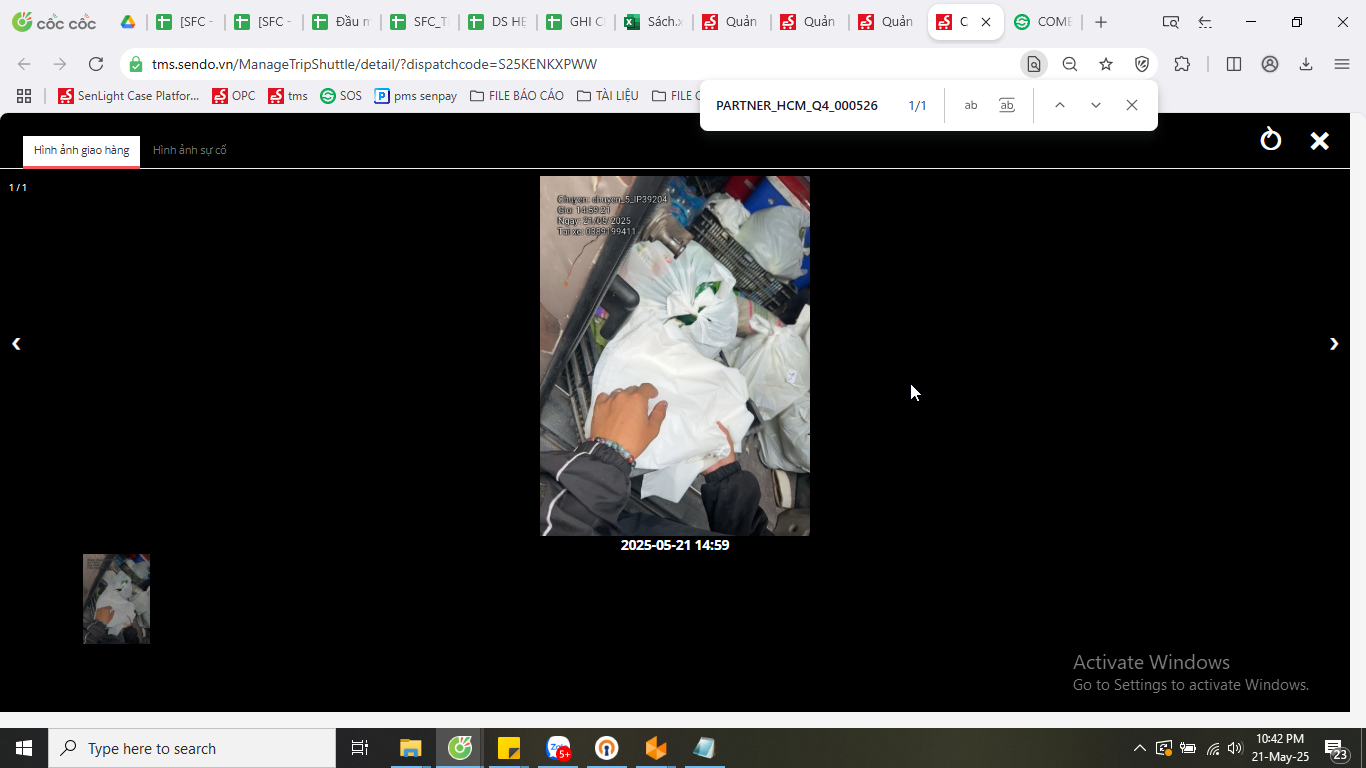Jump to next find result
Screen dimensions: 1366x768
1096,105
